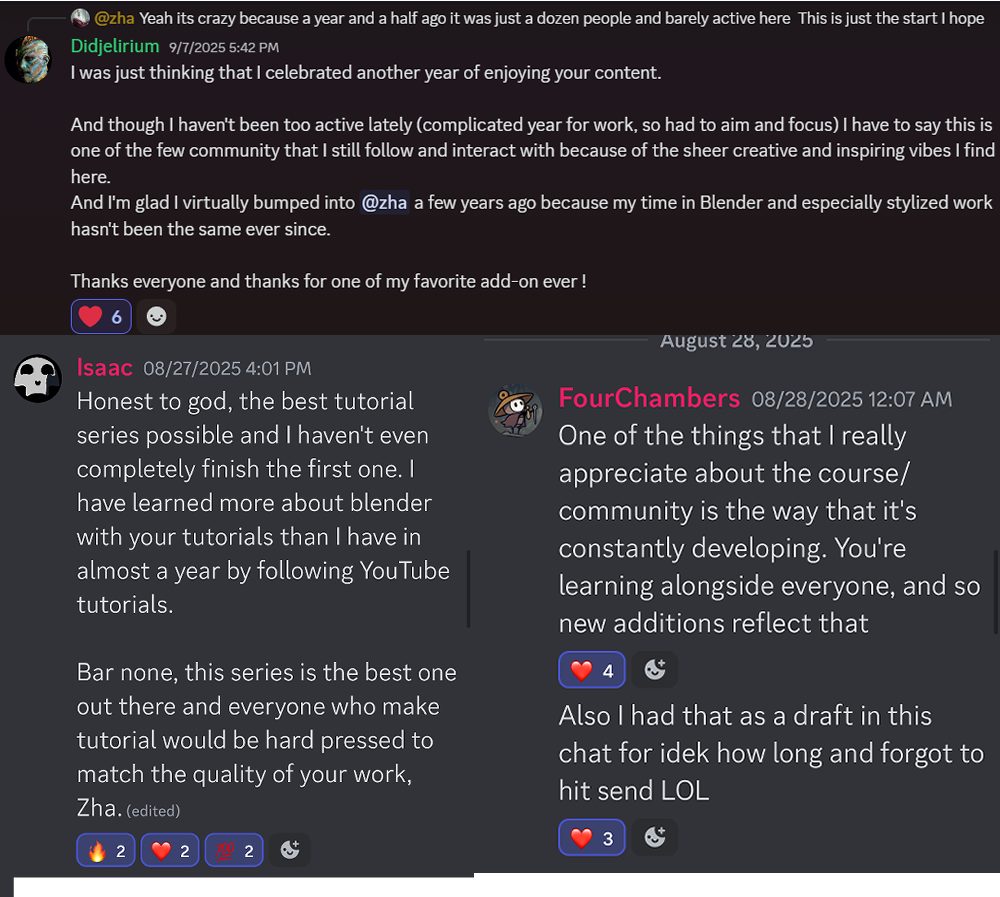The height and width of the screenshot is (897, 1000).
Task: Click the FourChambers username
Action: tap(649, 398)
